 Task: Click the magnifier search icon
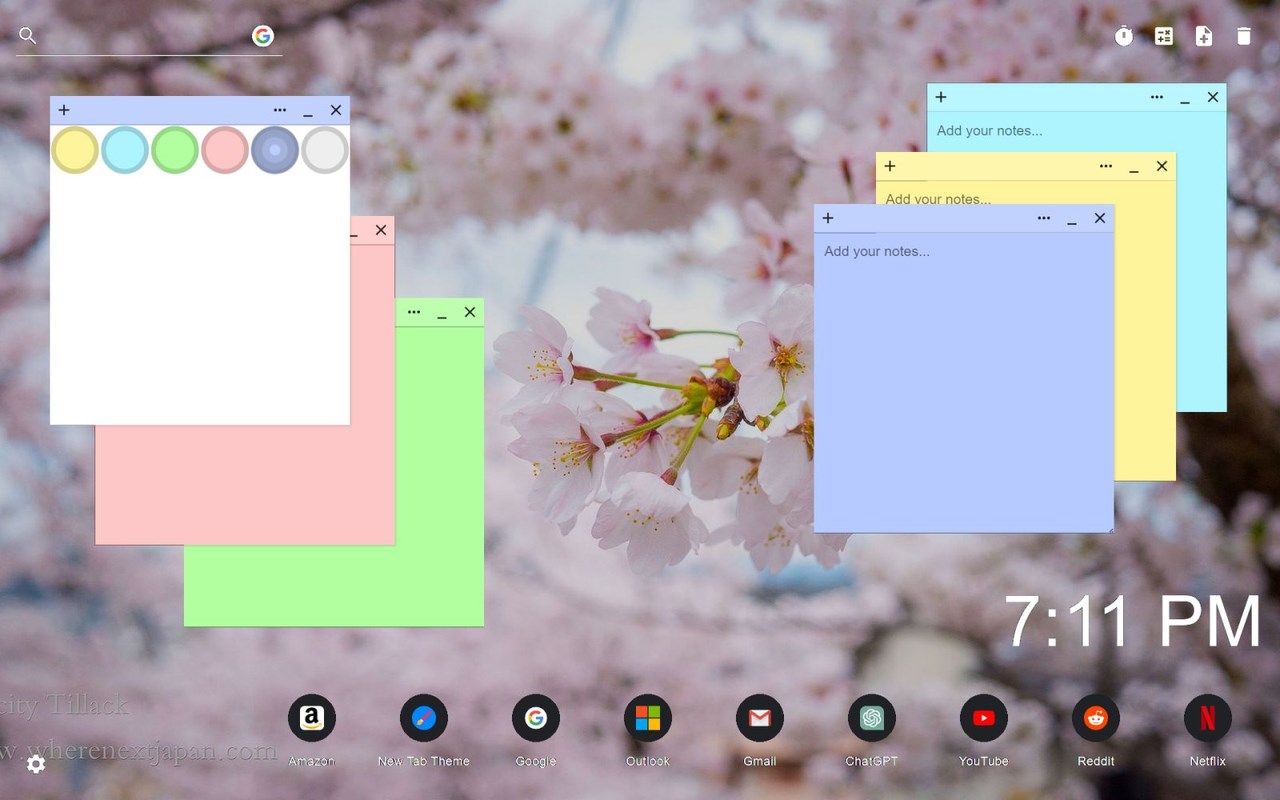coord(28,36)
